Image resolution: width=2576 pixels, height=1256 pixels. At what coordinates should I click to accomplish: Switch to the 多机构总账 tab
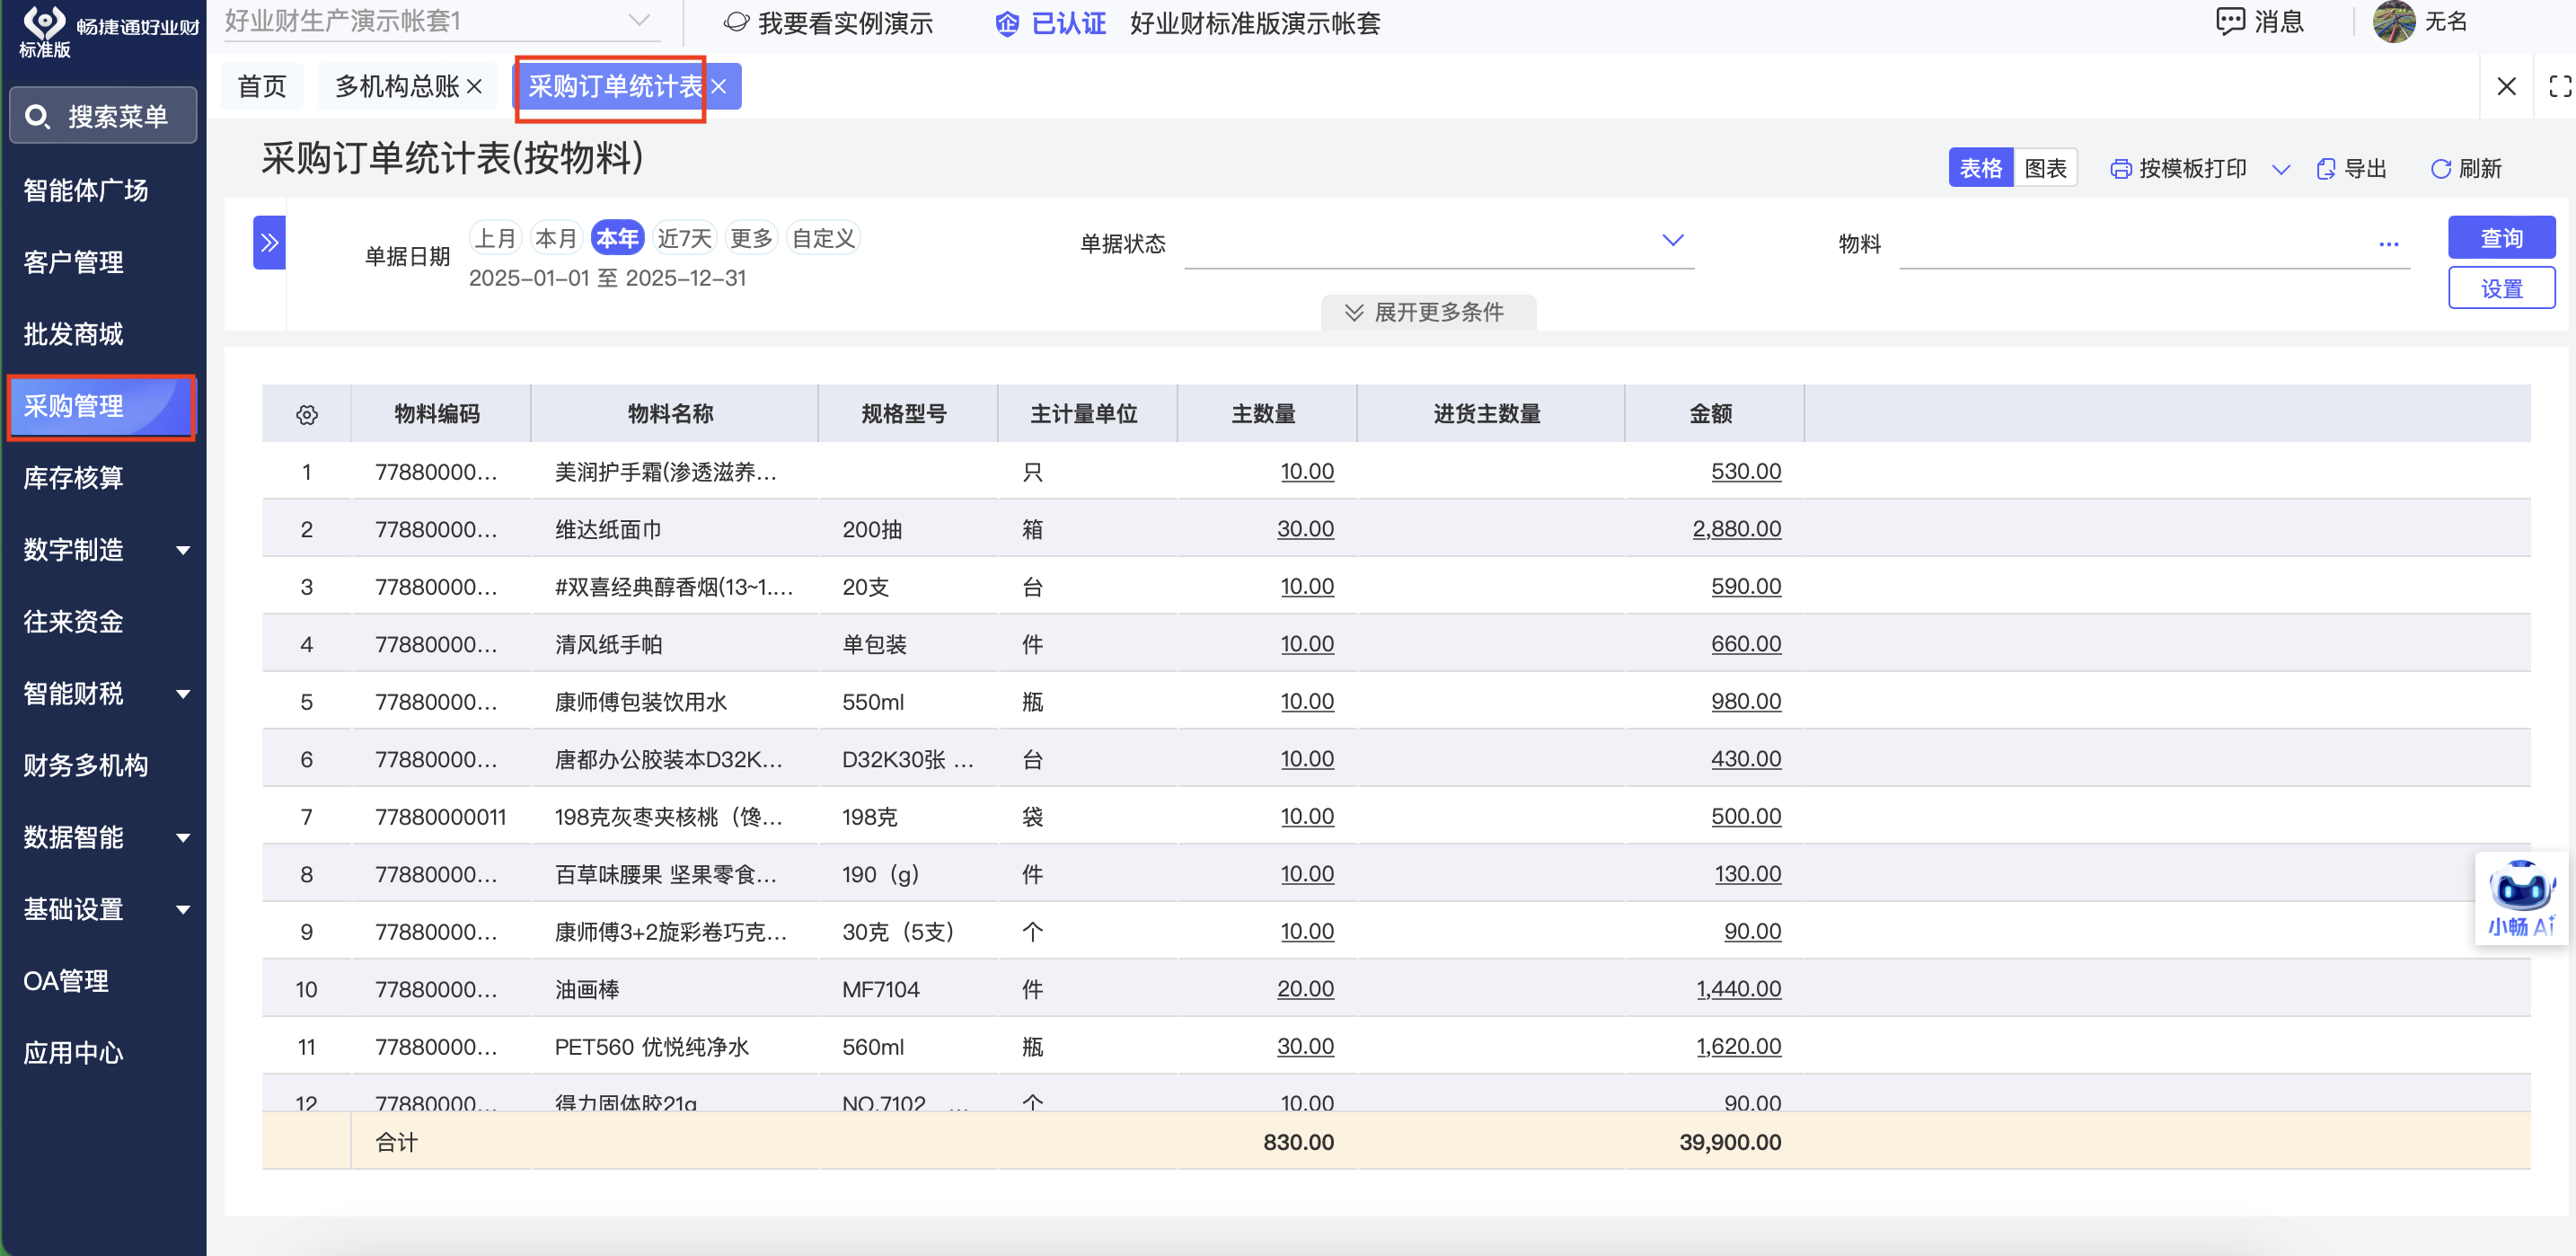point(398,87)
